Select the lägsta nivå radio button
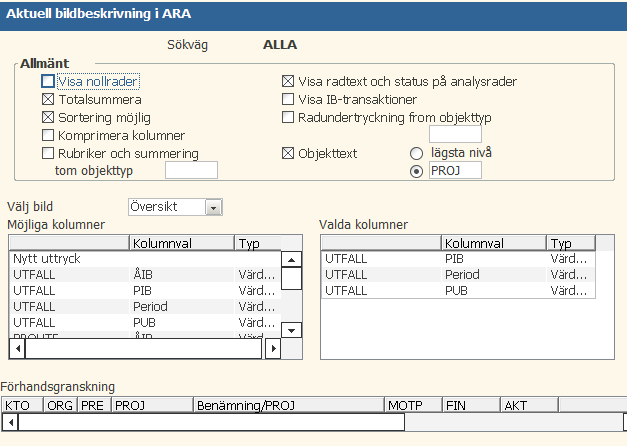 pyautogui.click(x=416, y=154)
